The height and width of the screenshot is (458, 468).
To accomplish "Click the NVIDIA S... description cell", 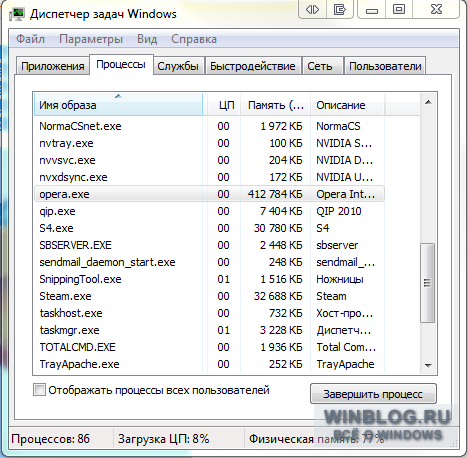I will coord(344,143).
